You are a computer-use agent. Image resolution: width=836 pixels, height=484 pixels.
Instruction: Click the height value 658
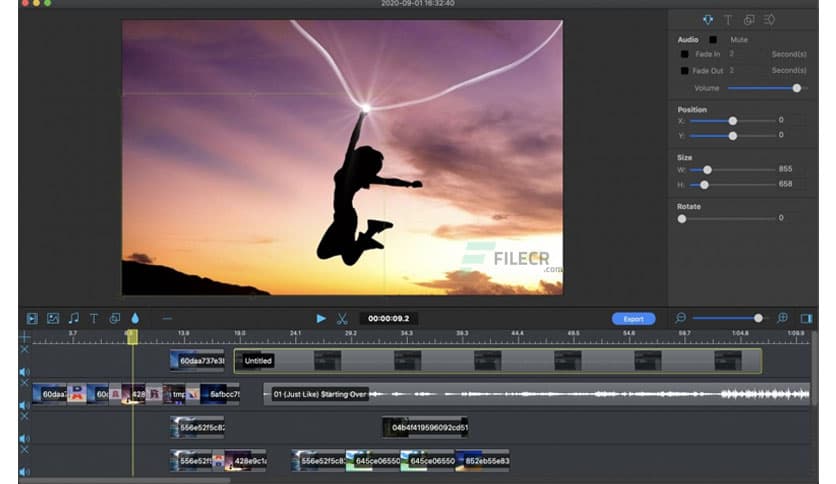click(785, 184)
